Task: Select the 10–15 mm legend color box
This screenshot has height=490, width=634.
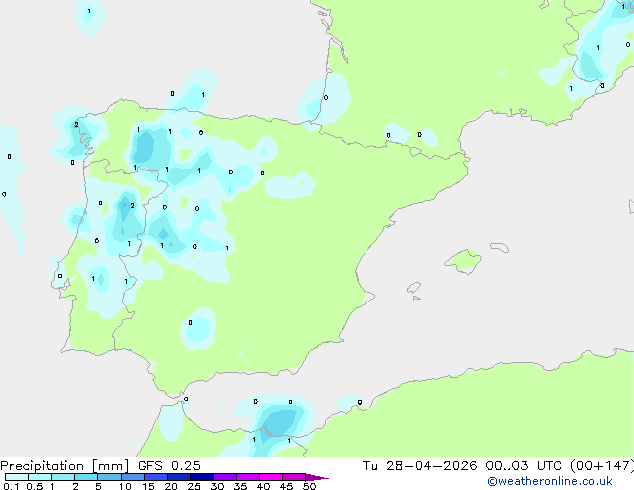Action: pyautogui.click(x=132, y=477)
